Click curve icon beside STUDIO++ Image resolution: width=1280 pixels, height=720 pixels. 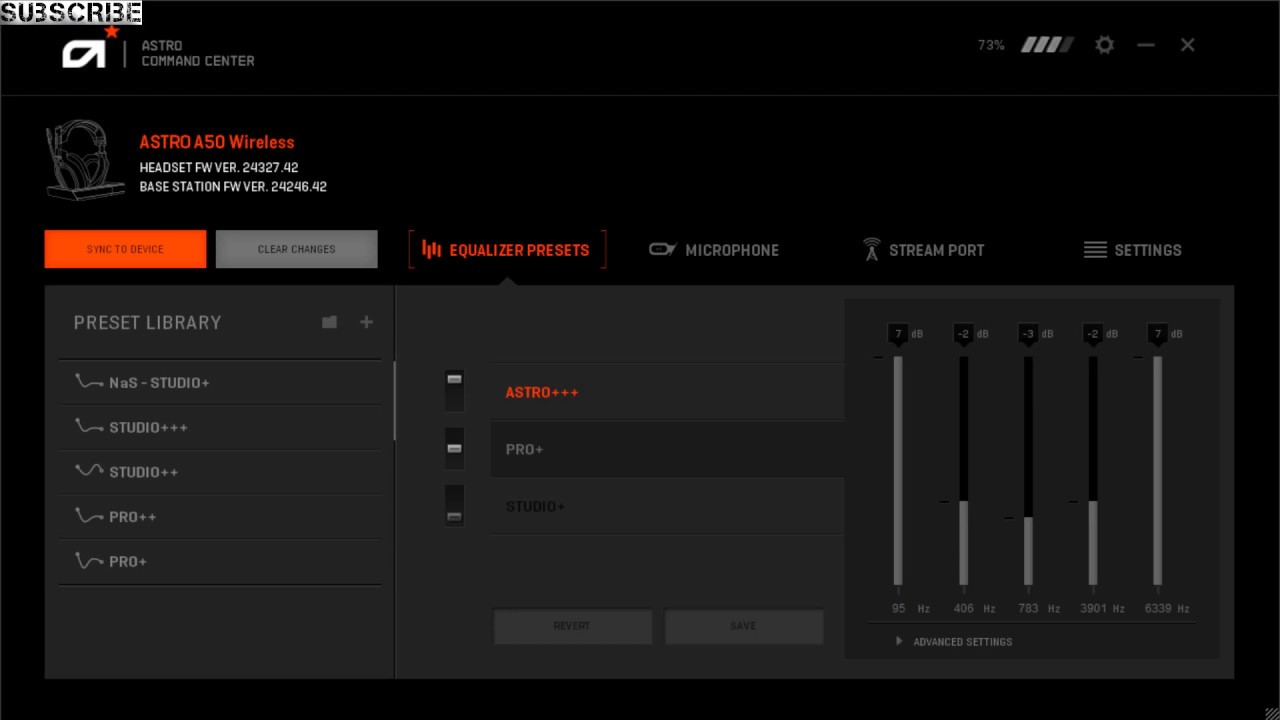[89, 471]
